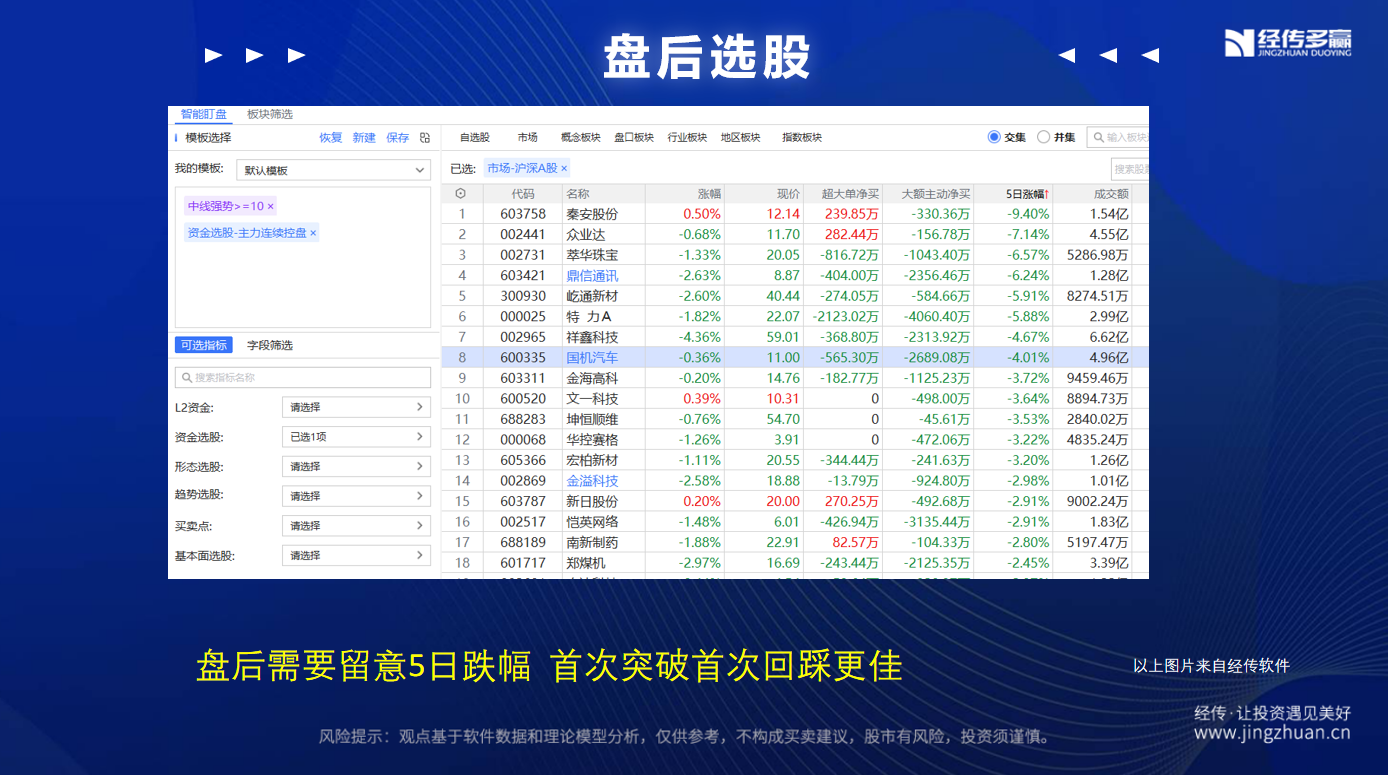This screenshot has height=775, width=1388.
Task: Click stock code 603758
Action: 523,214
